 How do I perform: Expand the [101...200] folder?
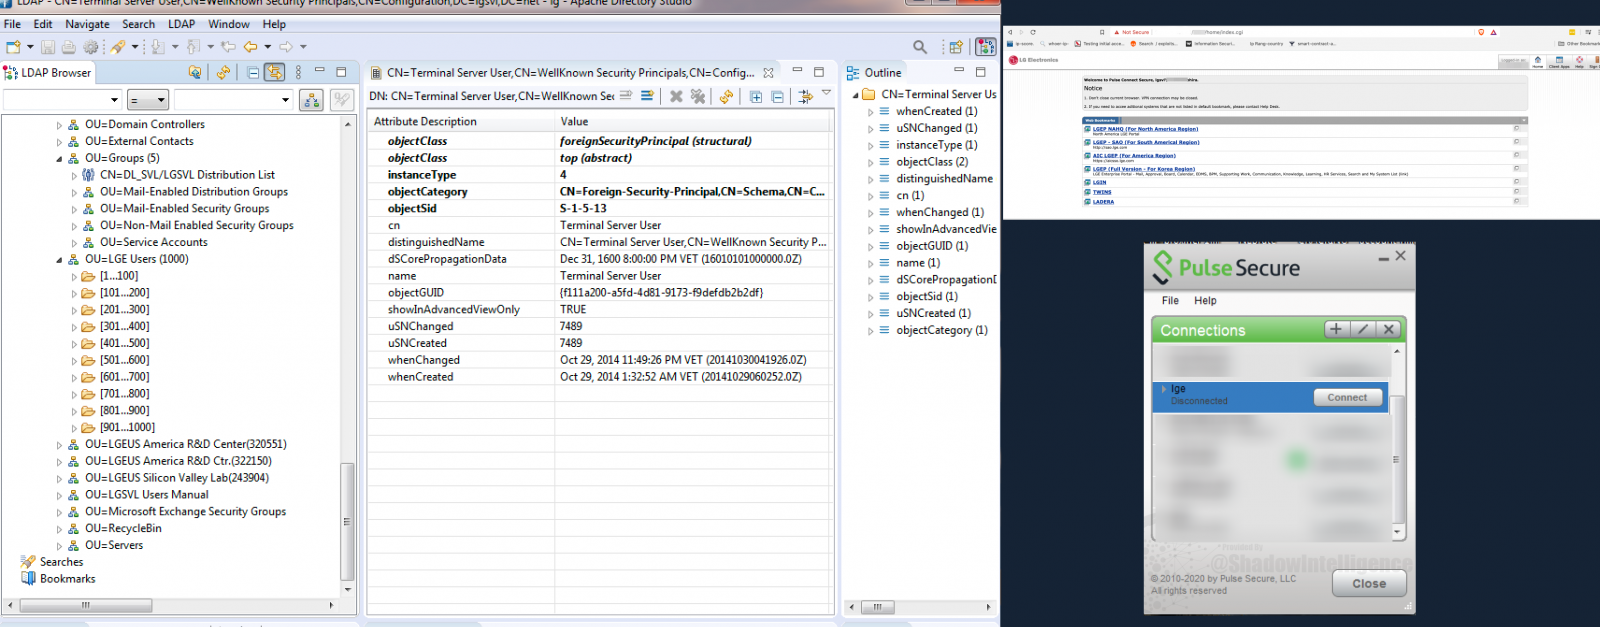[x=74, y=293]
